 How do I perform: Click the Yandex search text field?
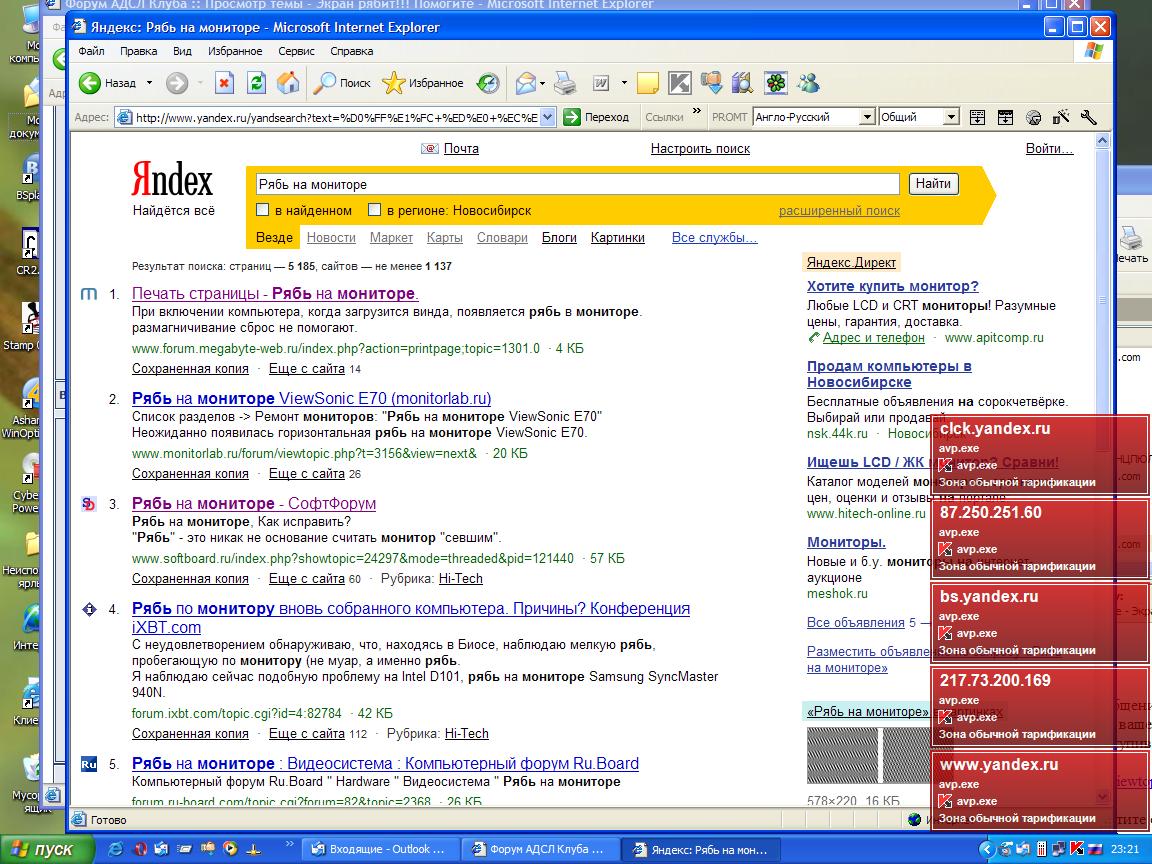point(577,184)
